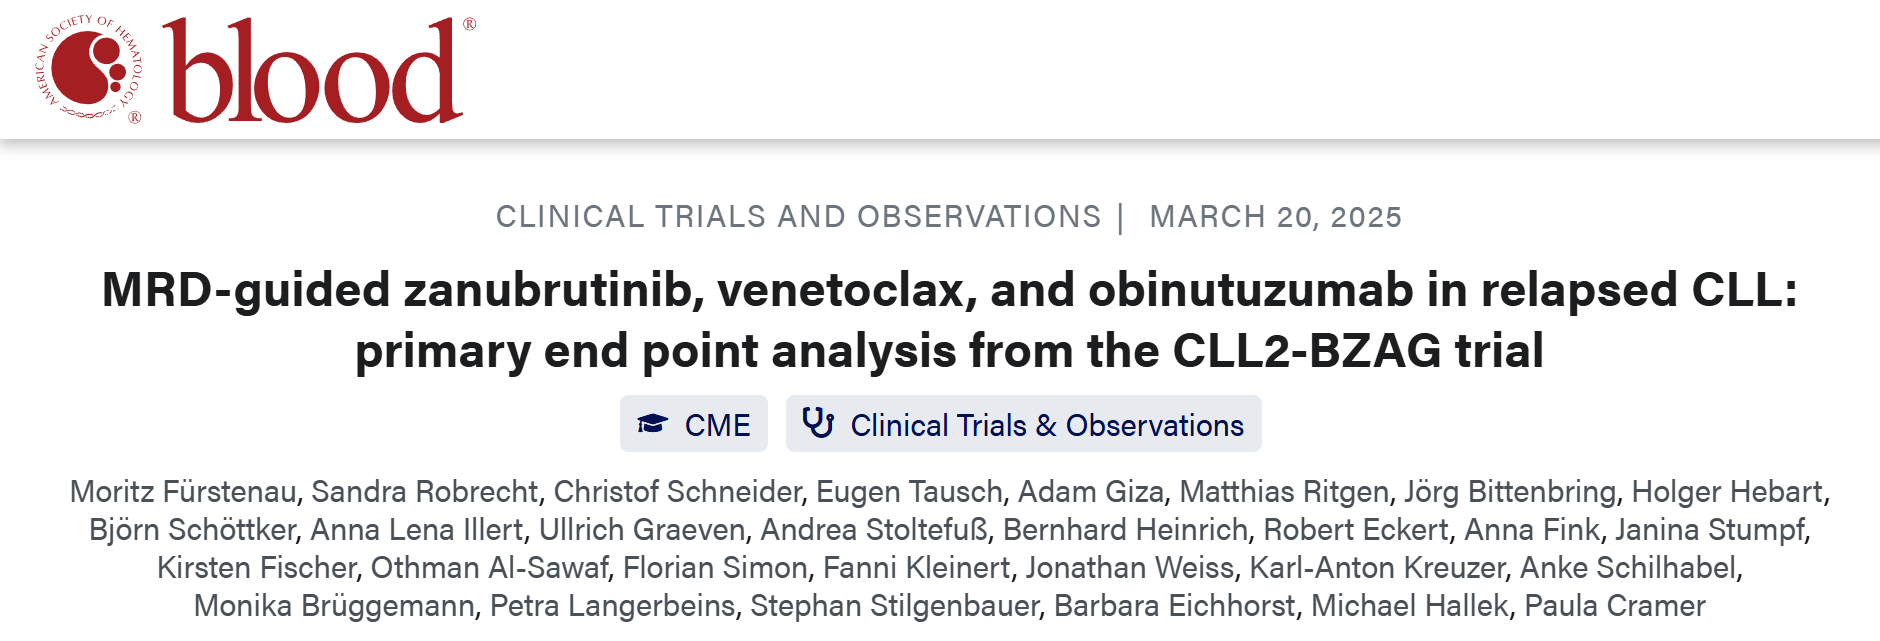Screen dimensions: 1880x641
Task: Click author Janina Stumpf
Action: (x=1709, y=530)
